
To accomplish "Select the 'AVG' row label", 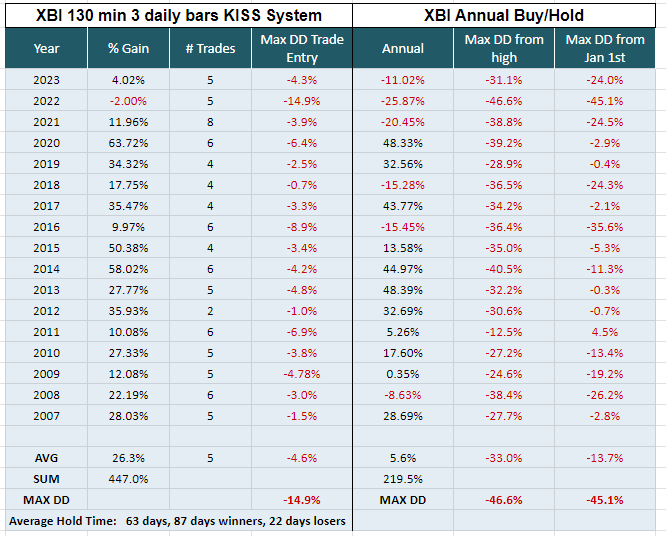I will pos(46,457).
